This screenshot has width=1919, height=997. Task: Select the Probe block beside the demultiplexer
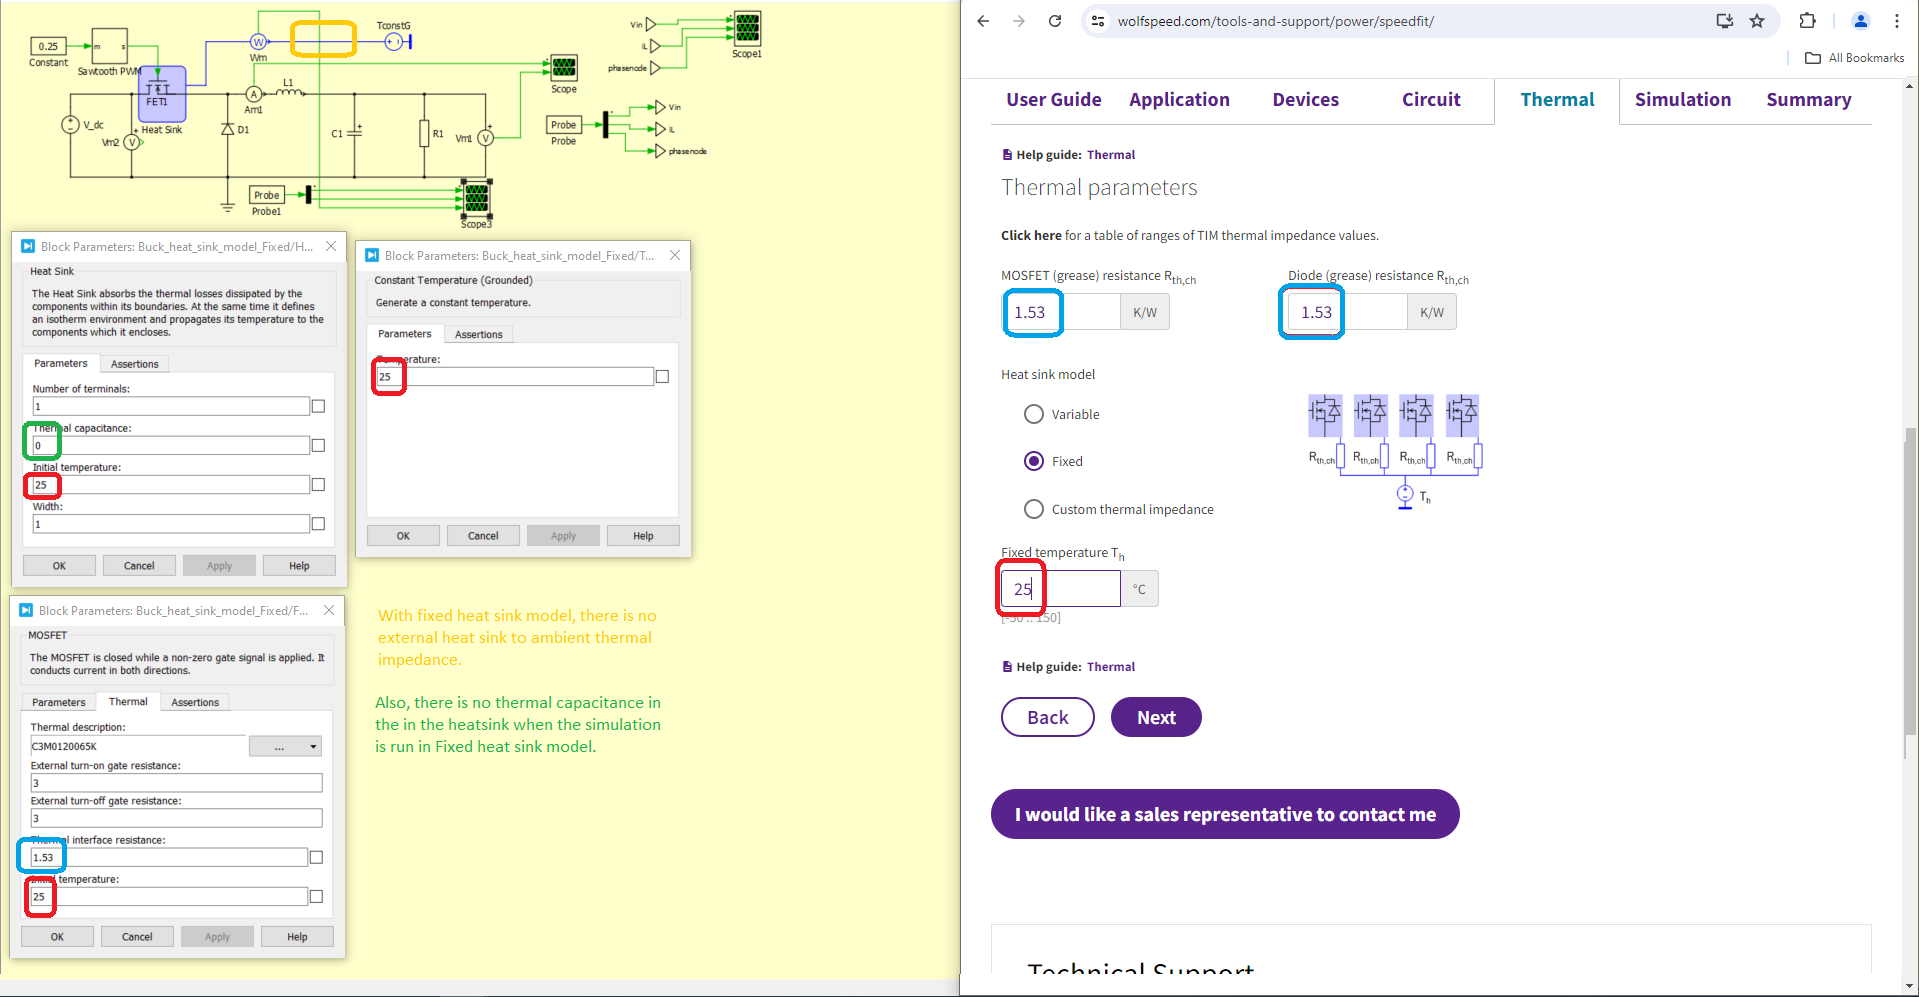coord(564,125)
